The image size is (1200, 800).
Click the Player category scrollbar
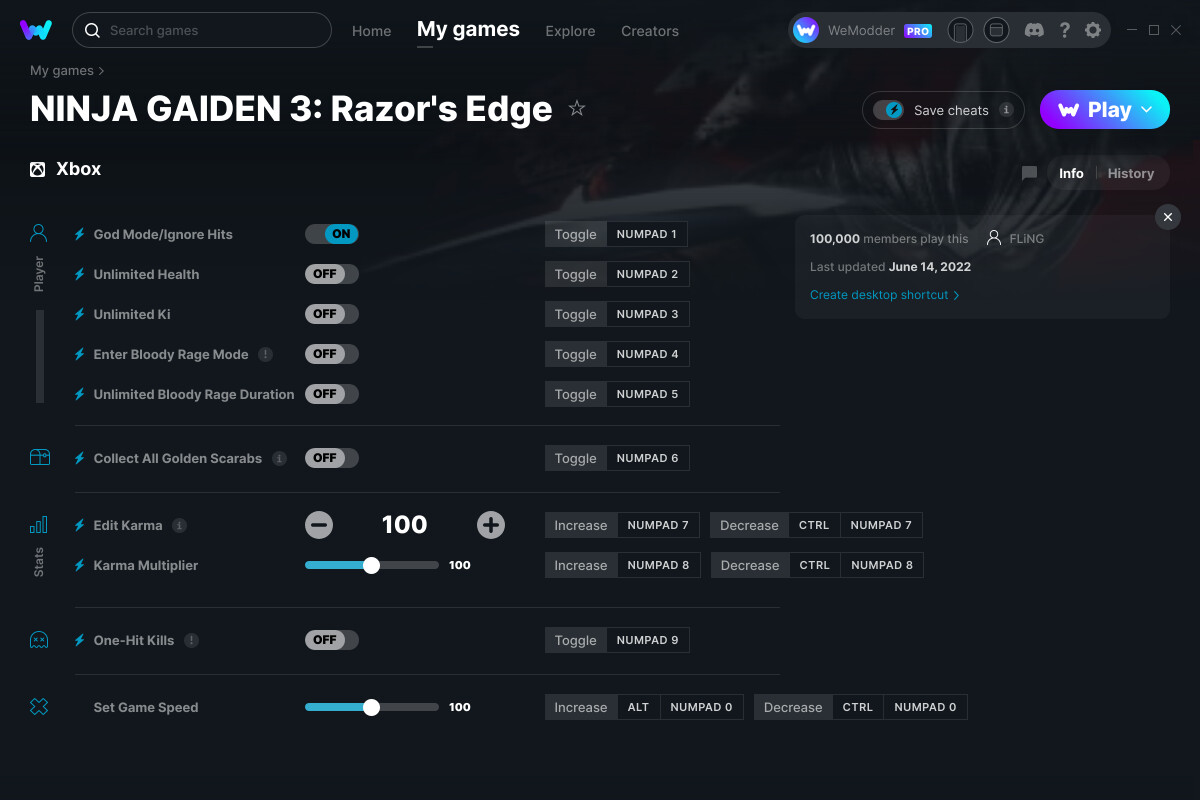(40, 356)
